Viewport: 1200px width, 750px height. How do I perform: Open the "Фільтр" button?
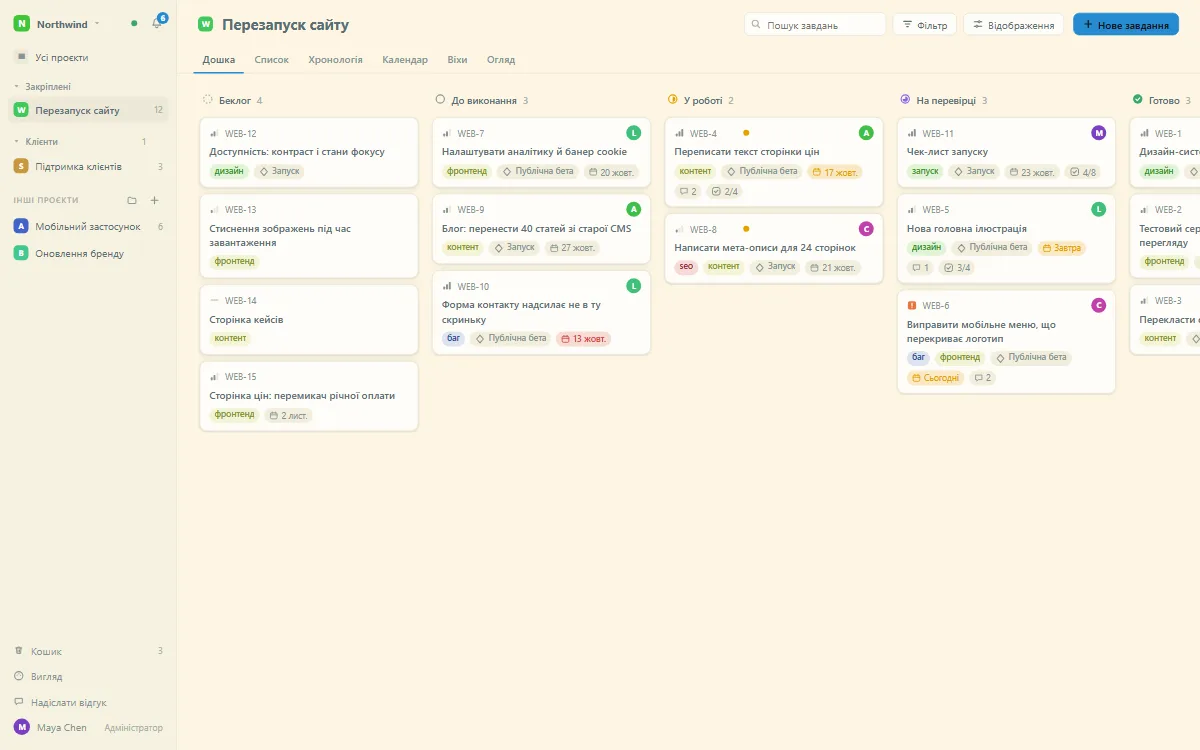(x=925, y=25)
